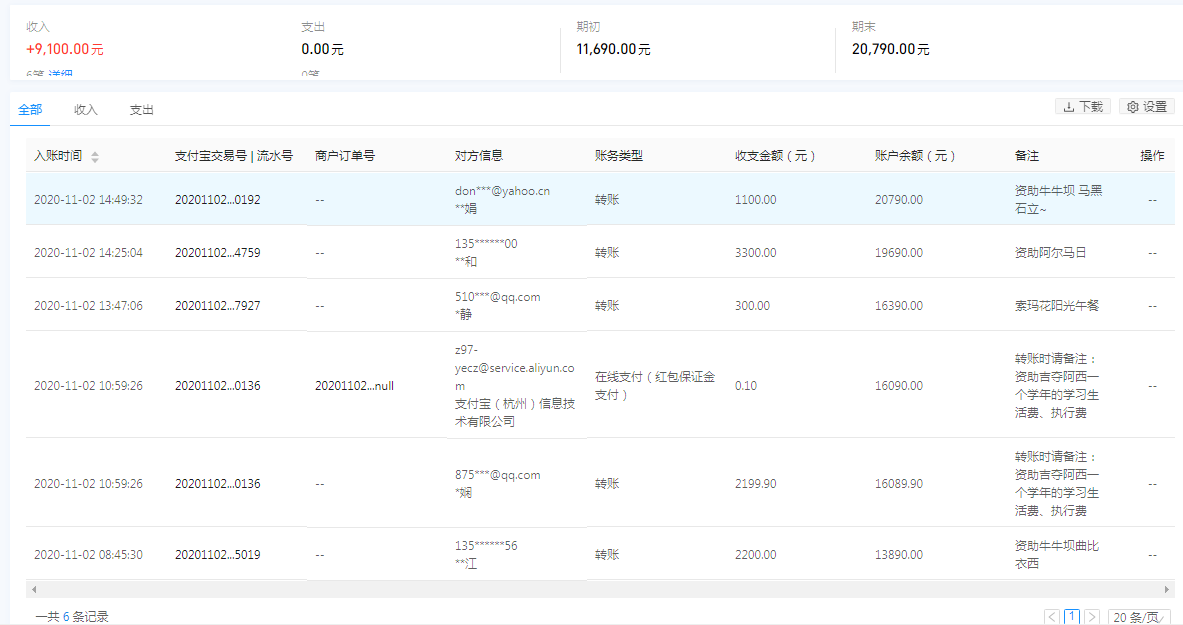Open 设置 settings with gear icon
1183x625 pixels.
point(1147,107)
